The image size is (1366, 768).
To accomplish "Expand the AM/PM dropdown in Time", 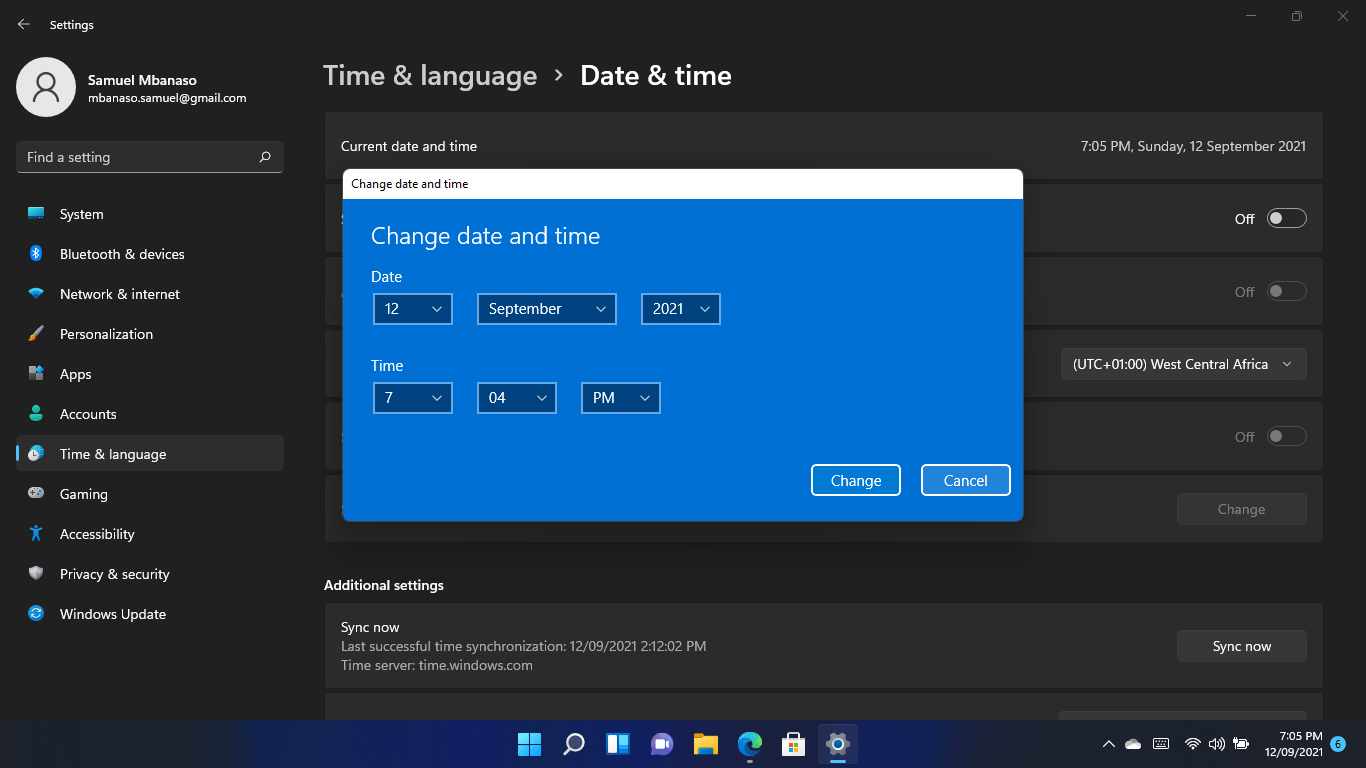I will click(620, 398).
